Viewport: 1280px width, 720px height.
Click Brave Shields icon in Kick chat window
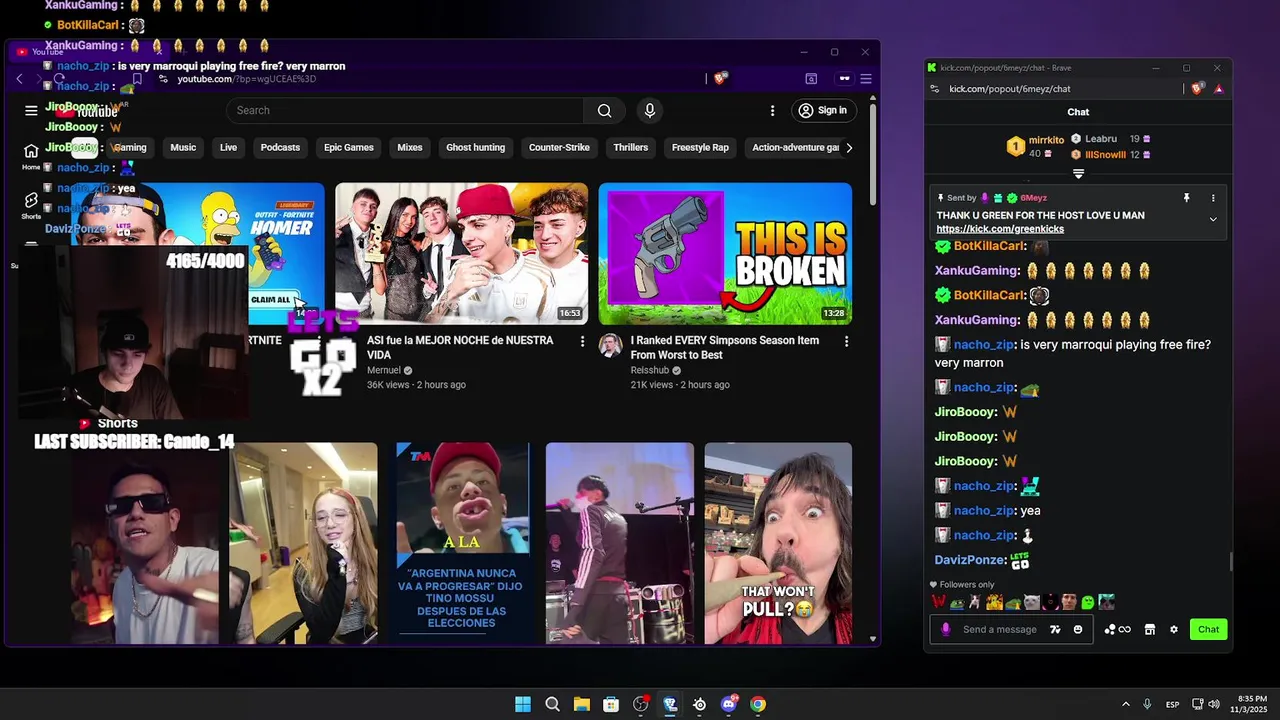[1198, 89]
